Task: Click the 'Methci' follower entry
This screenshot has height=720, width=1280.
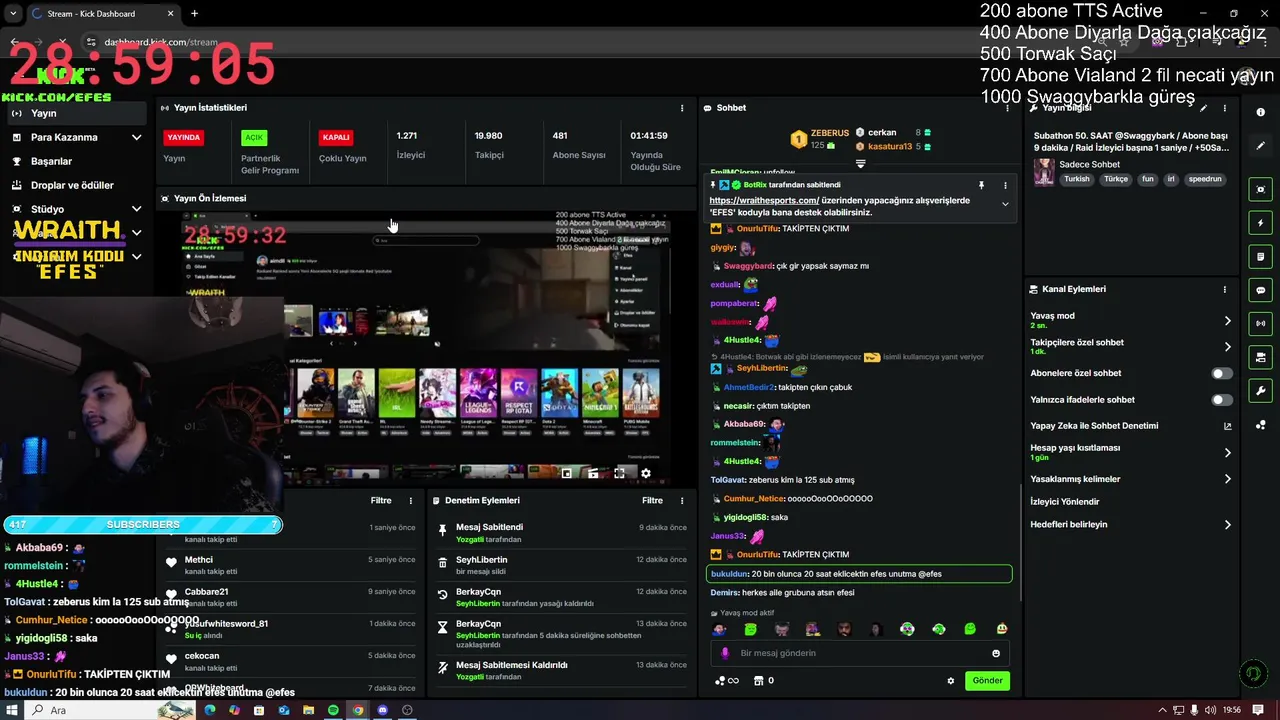Action: tap(290, 565)
